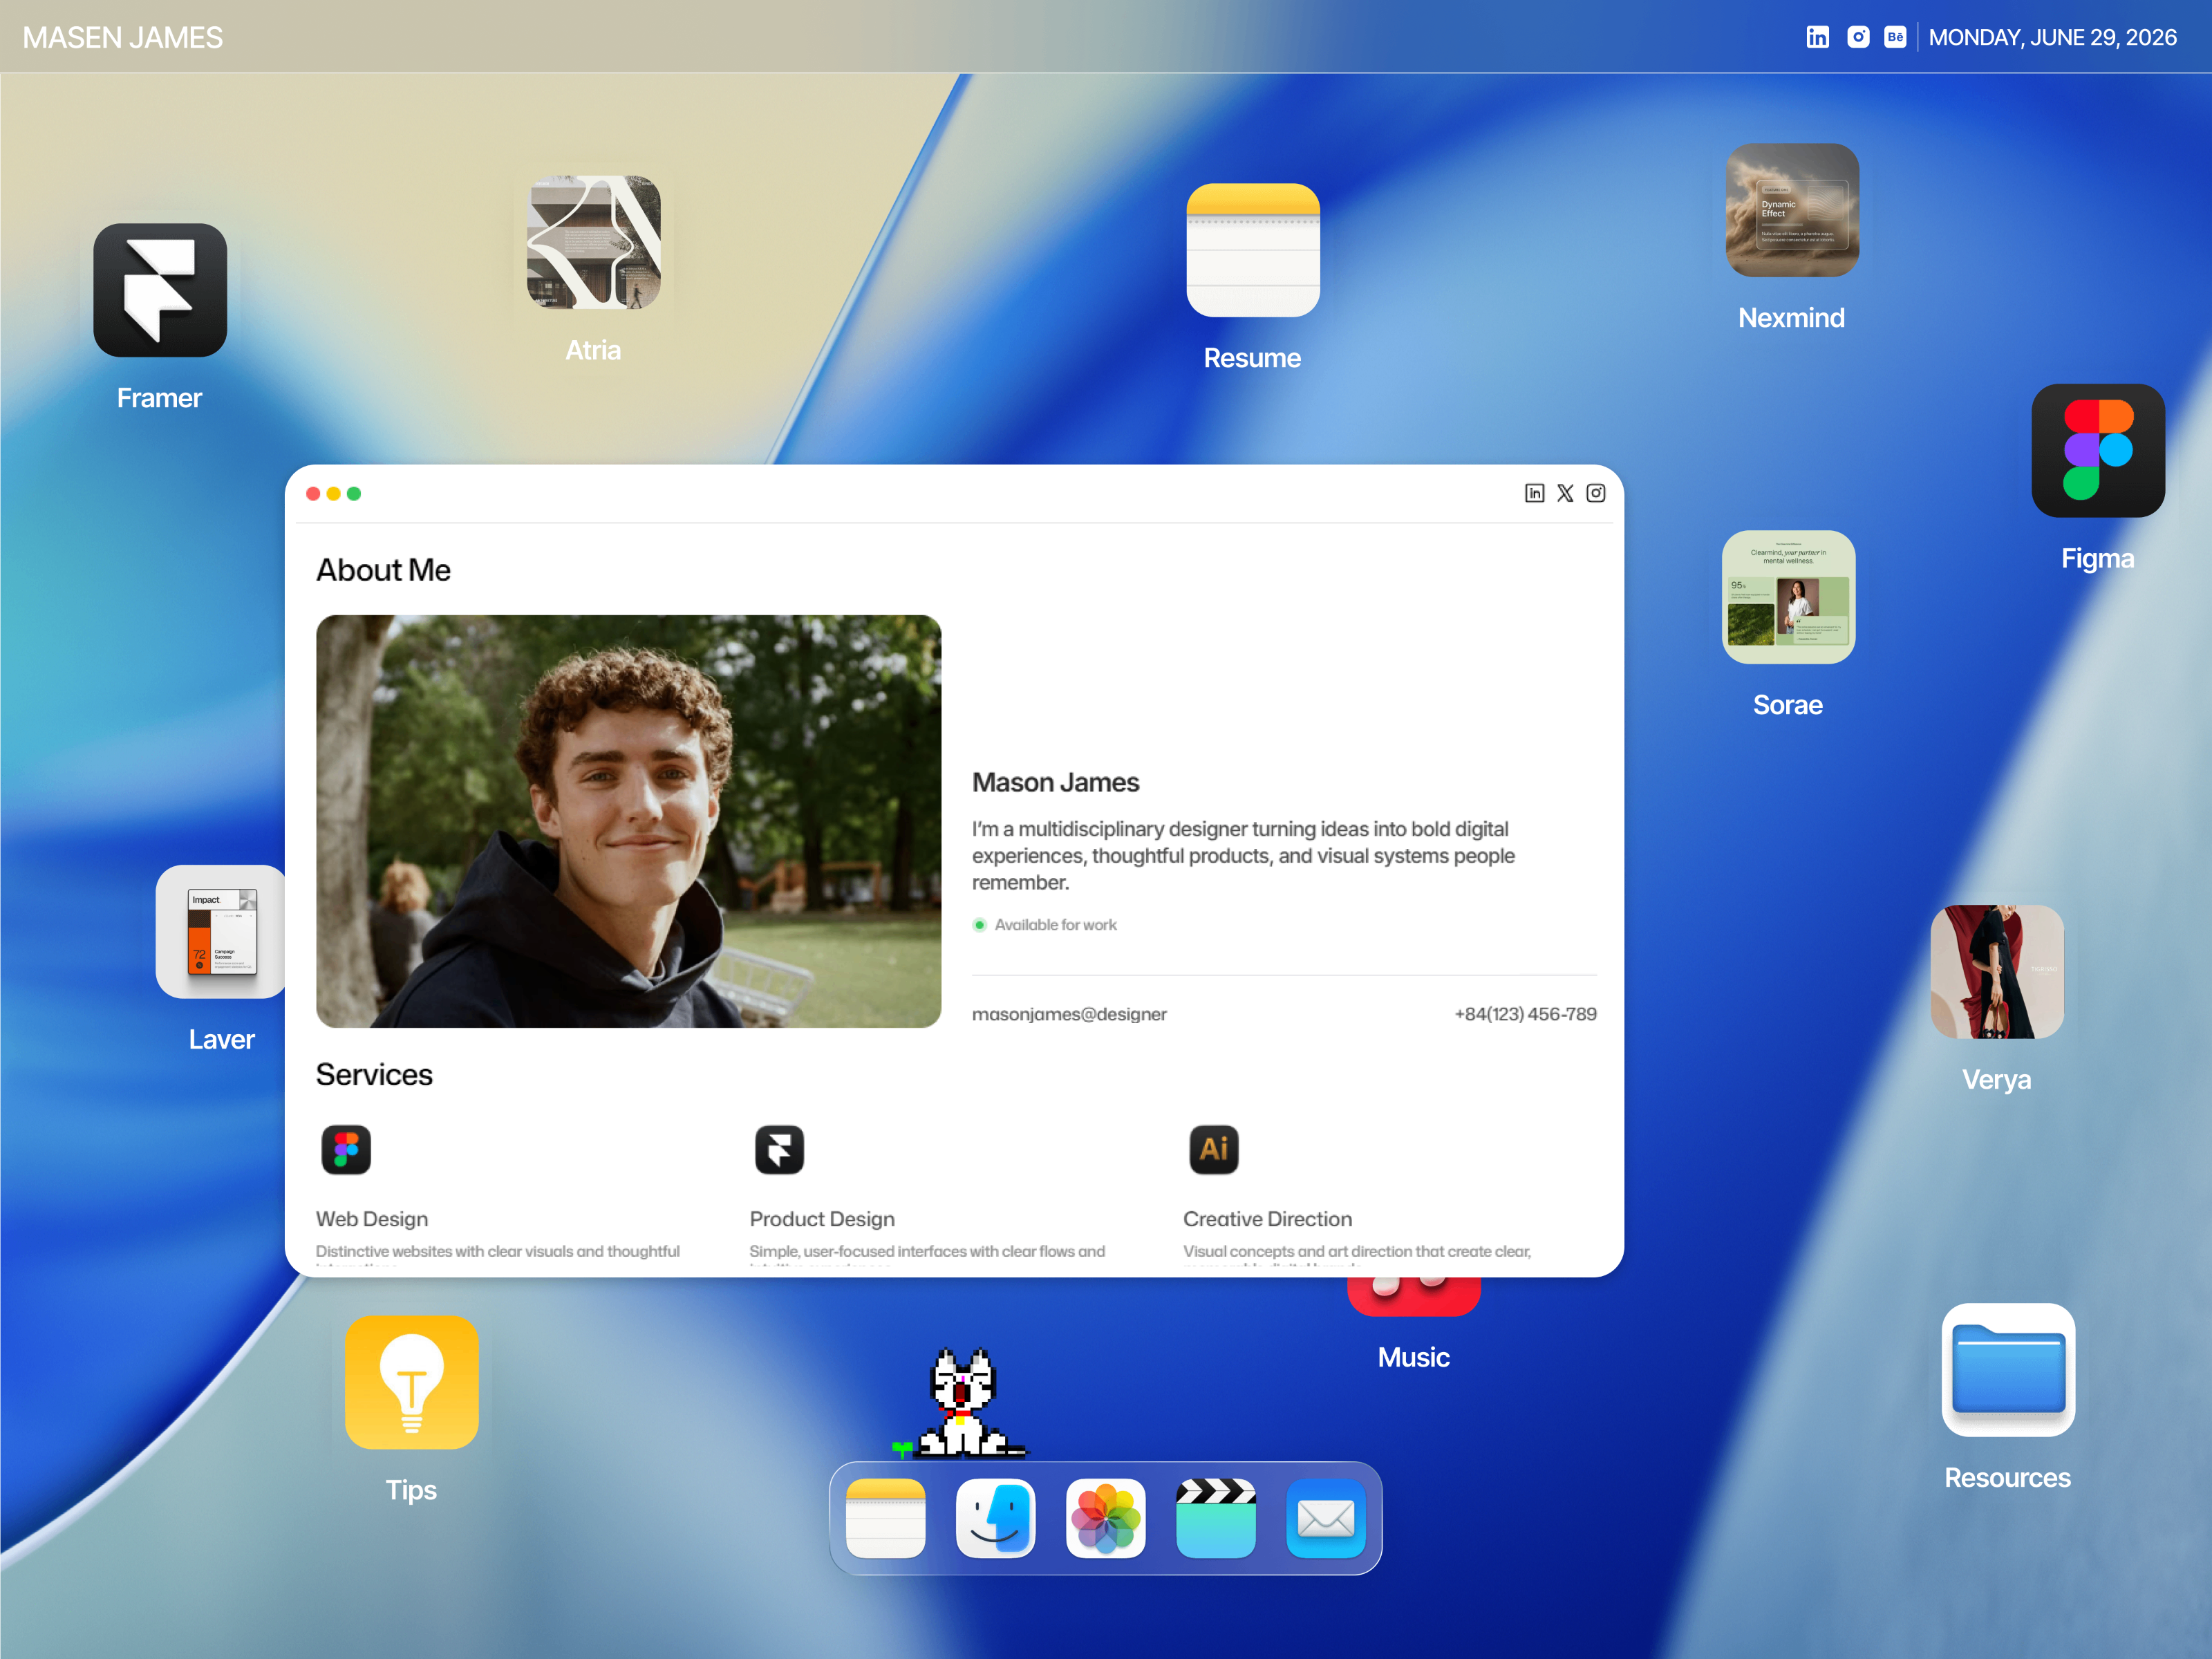Open the Verya project icon

pos(1997,972)
